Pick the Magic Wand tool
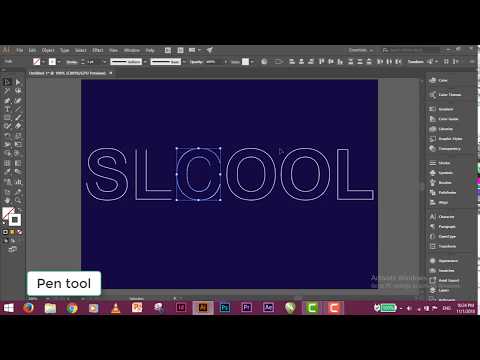Viewport: 480px width, 360px height. click(x=7, y=91)
